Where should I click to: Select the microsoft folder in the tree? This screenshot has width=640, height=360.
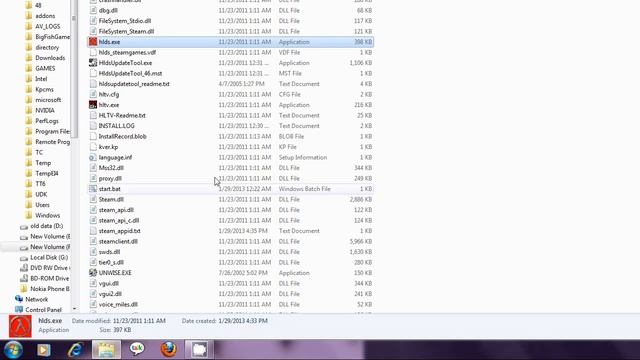(x=48, y=100)
